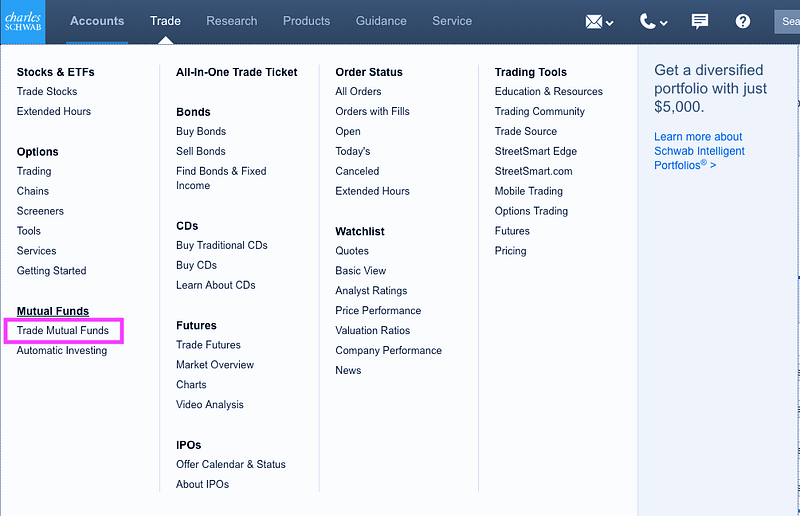Open IPO Offer Calendar & Status
Screen dimensions: 800x516
(x=231, y=464)
